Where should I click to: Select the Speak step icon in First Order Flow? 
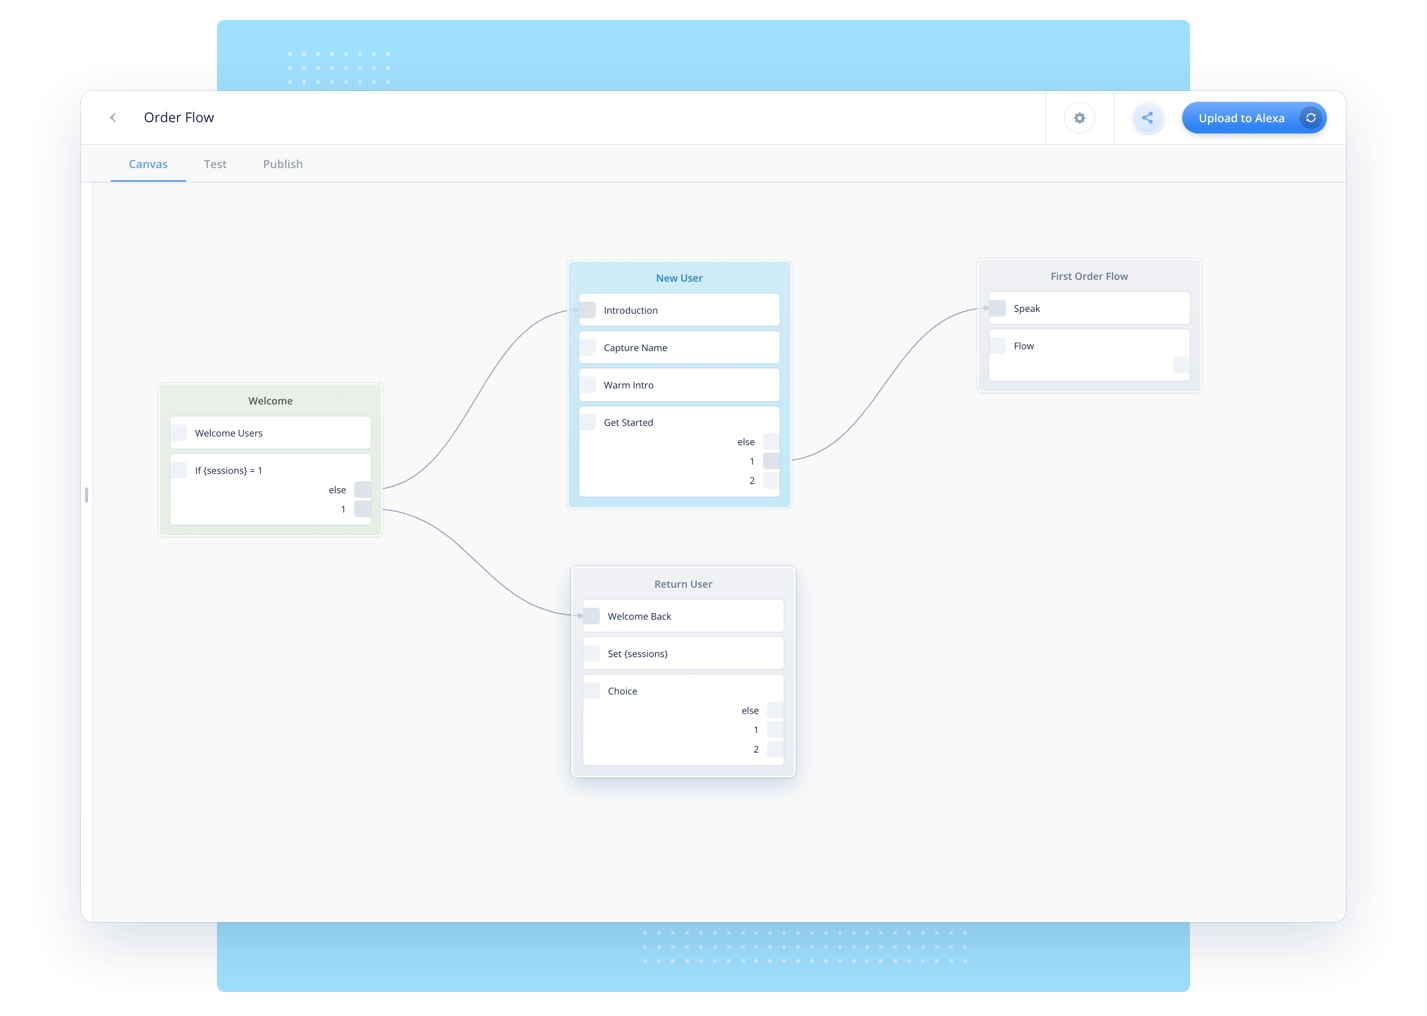coord(997,308)
